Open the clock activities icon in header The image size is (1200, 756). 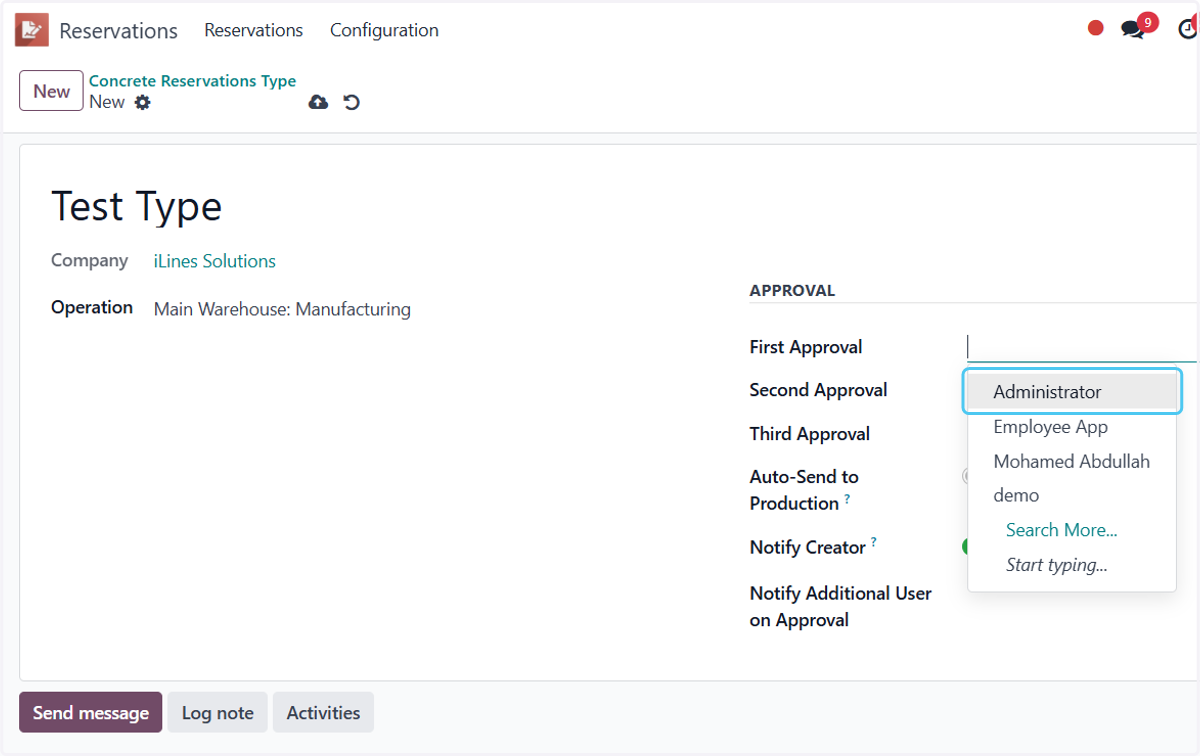click(x=1187, y=29)
